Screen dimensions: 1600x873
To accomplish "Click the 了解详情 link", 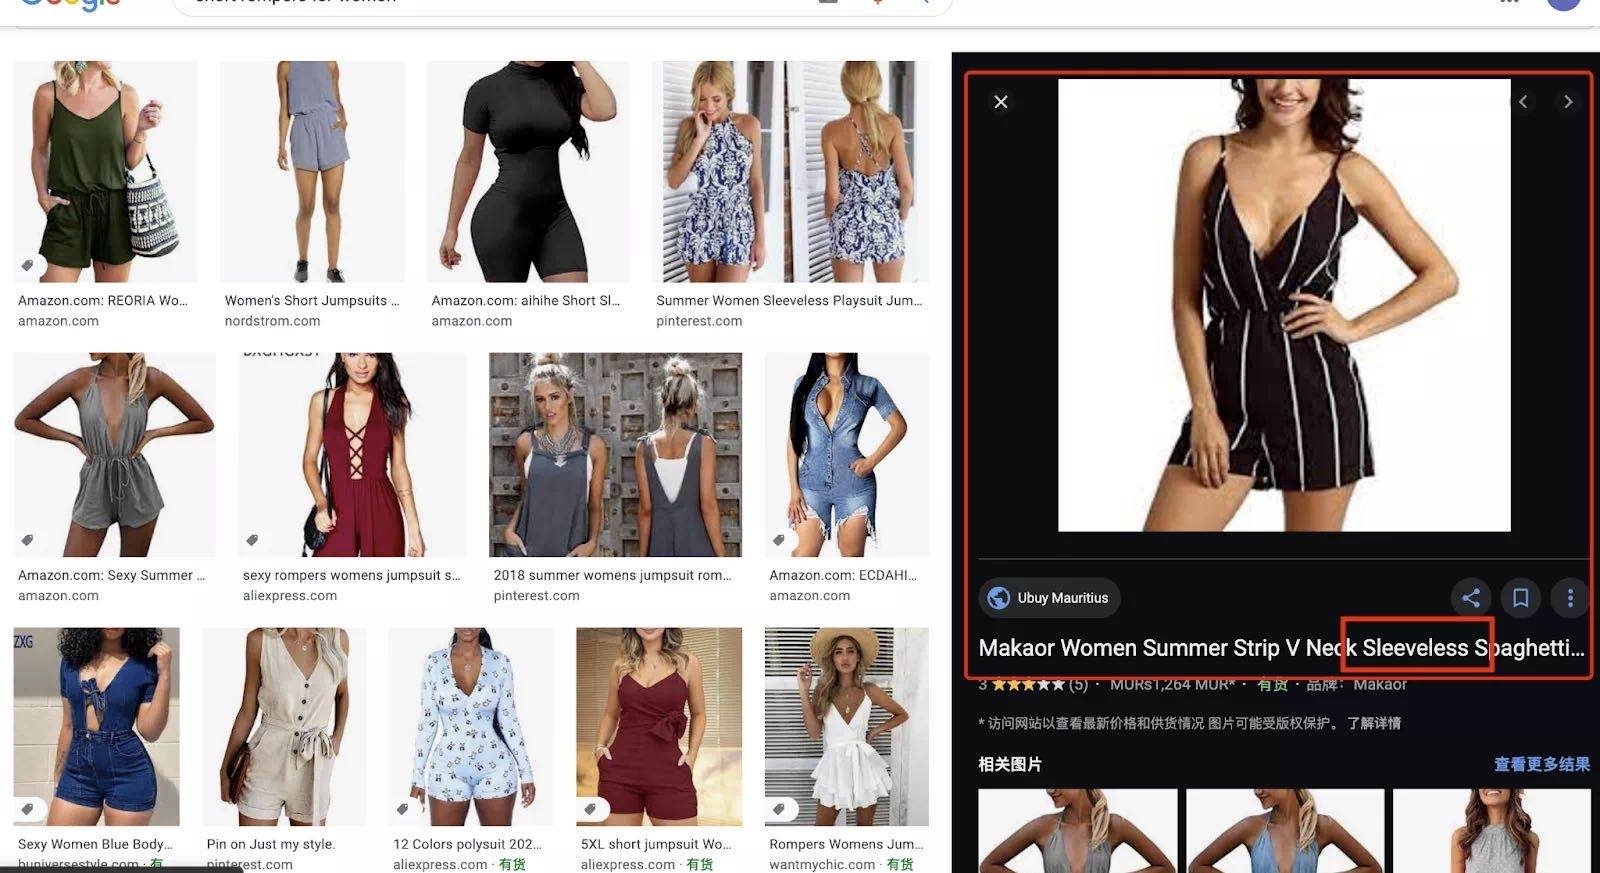I will pyautogui.click(x=1374, y=723).
